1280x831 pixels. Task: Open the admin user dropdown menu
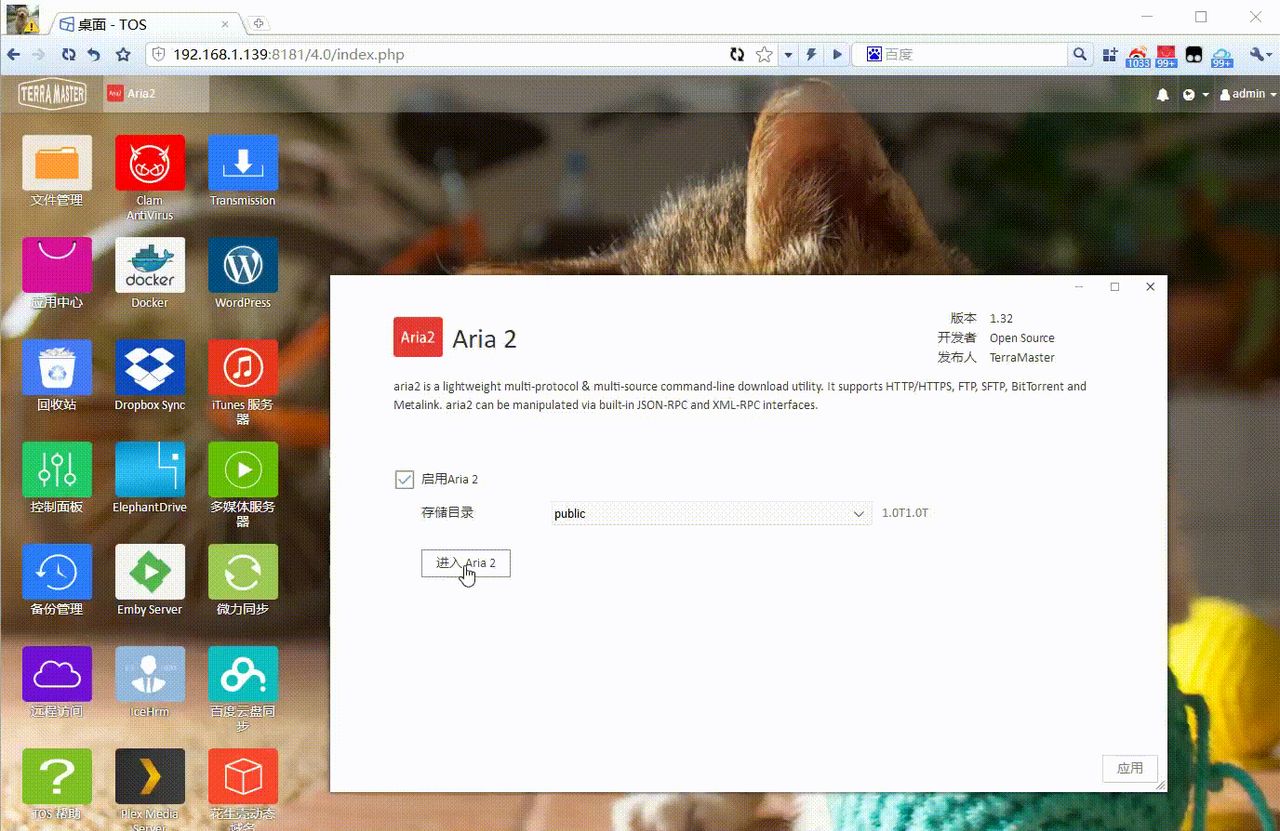pos(1248,94)
